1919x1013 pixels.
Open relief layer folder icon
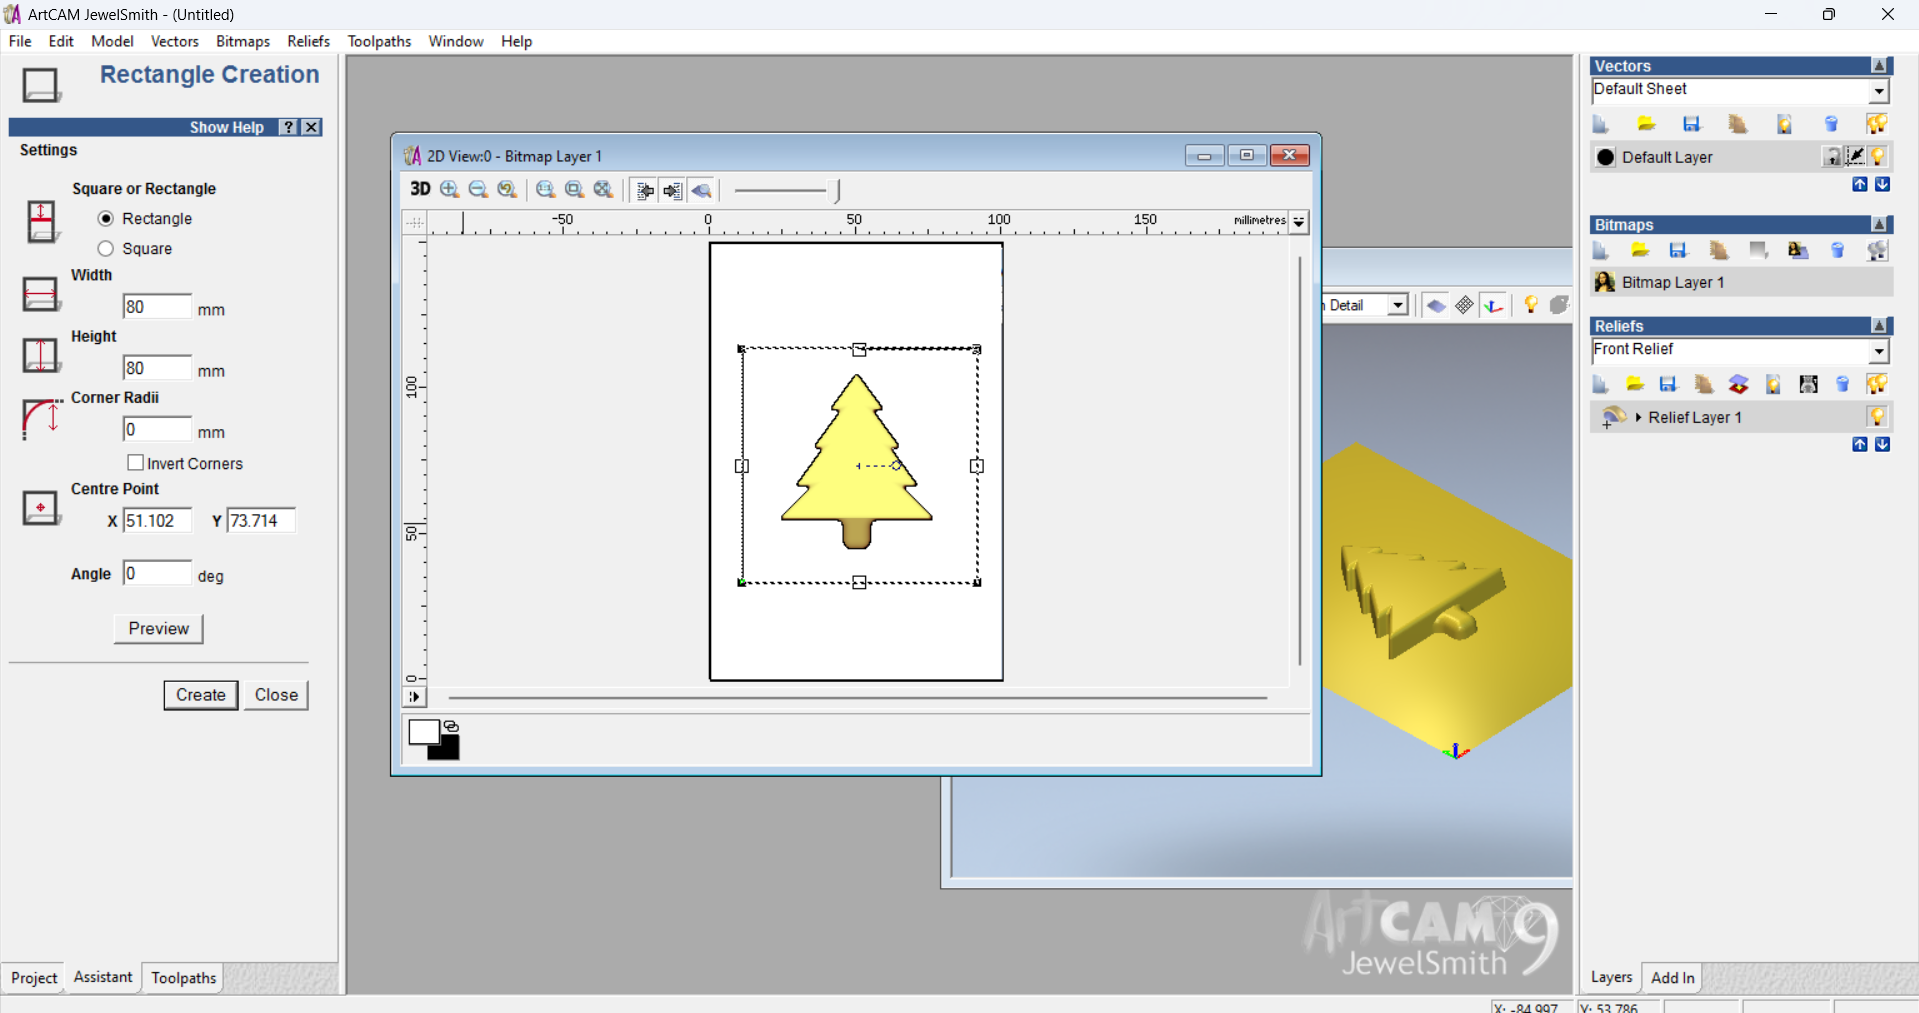1635,384
